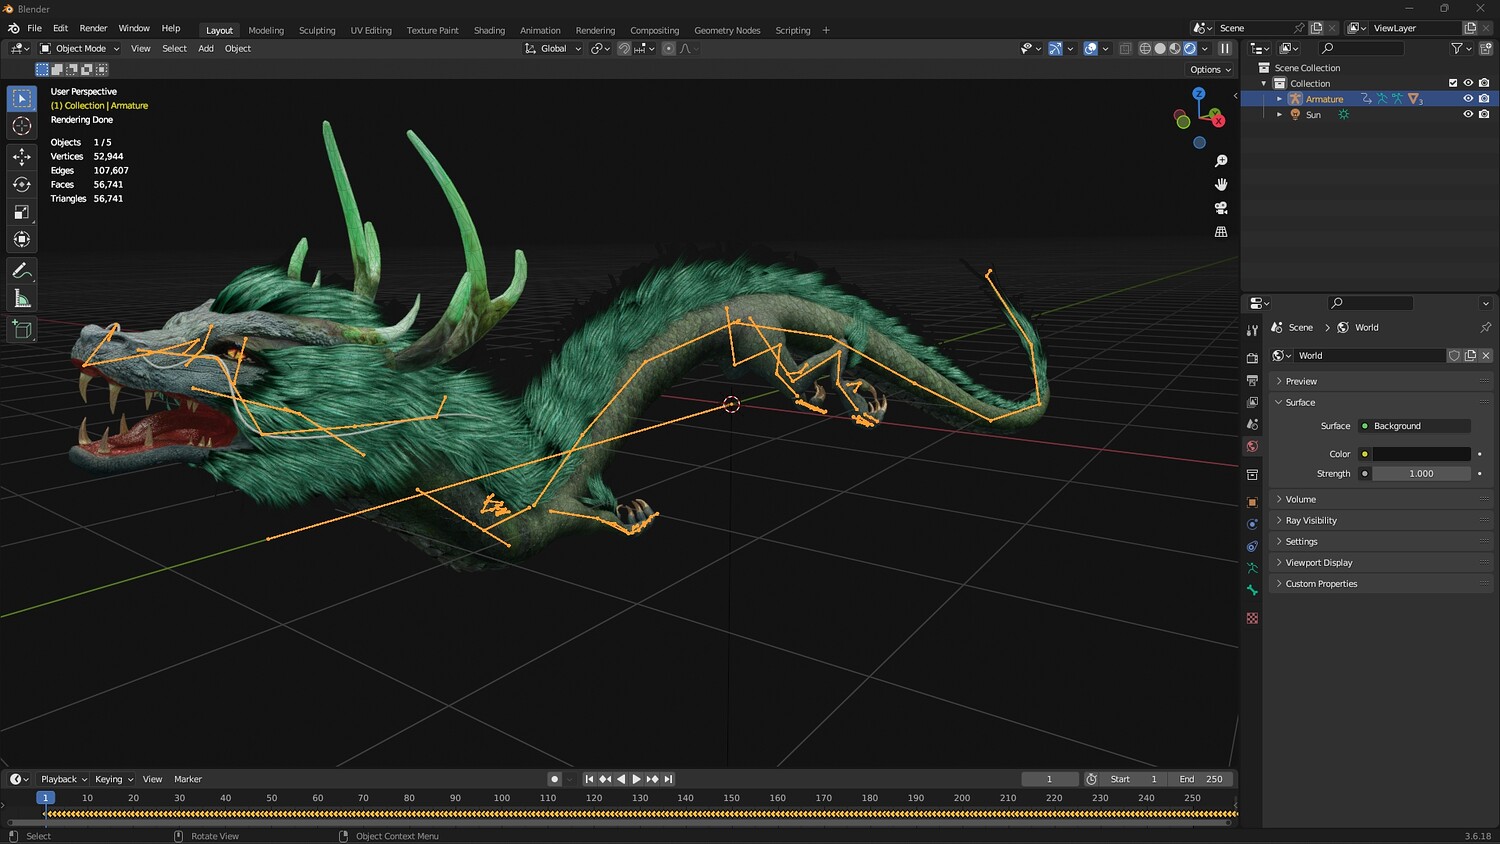The height and width of the screenshot is (844, 1500).
Task: Expand the Ray Visibility section
Action: tap(1310, 520)
